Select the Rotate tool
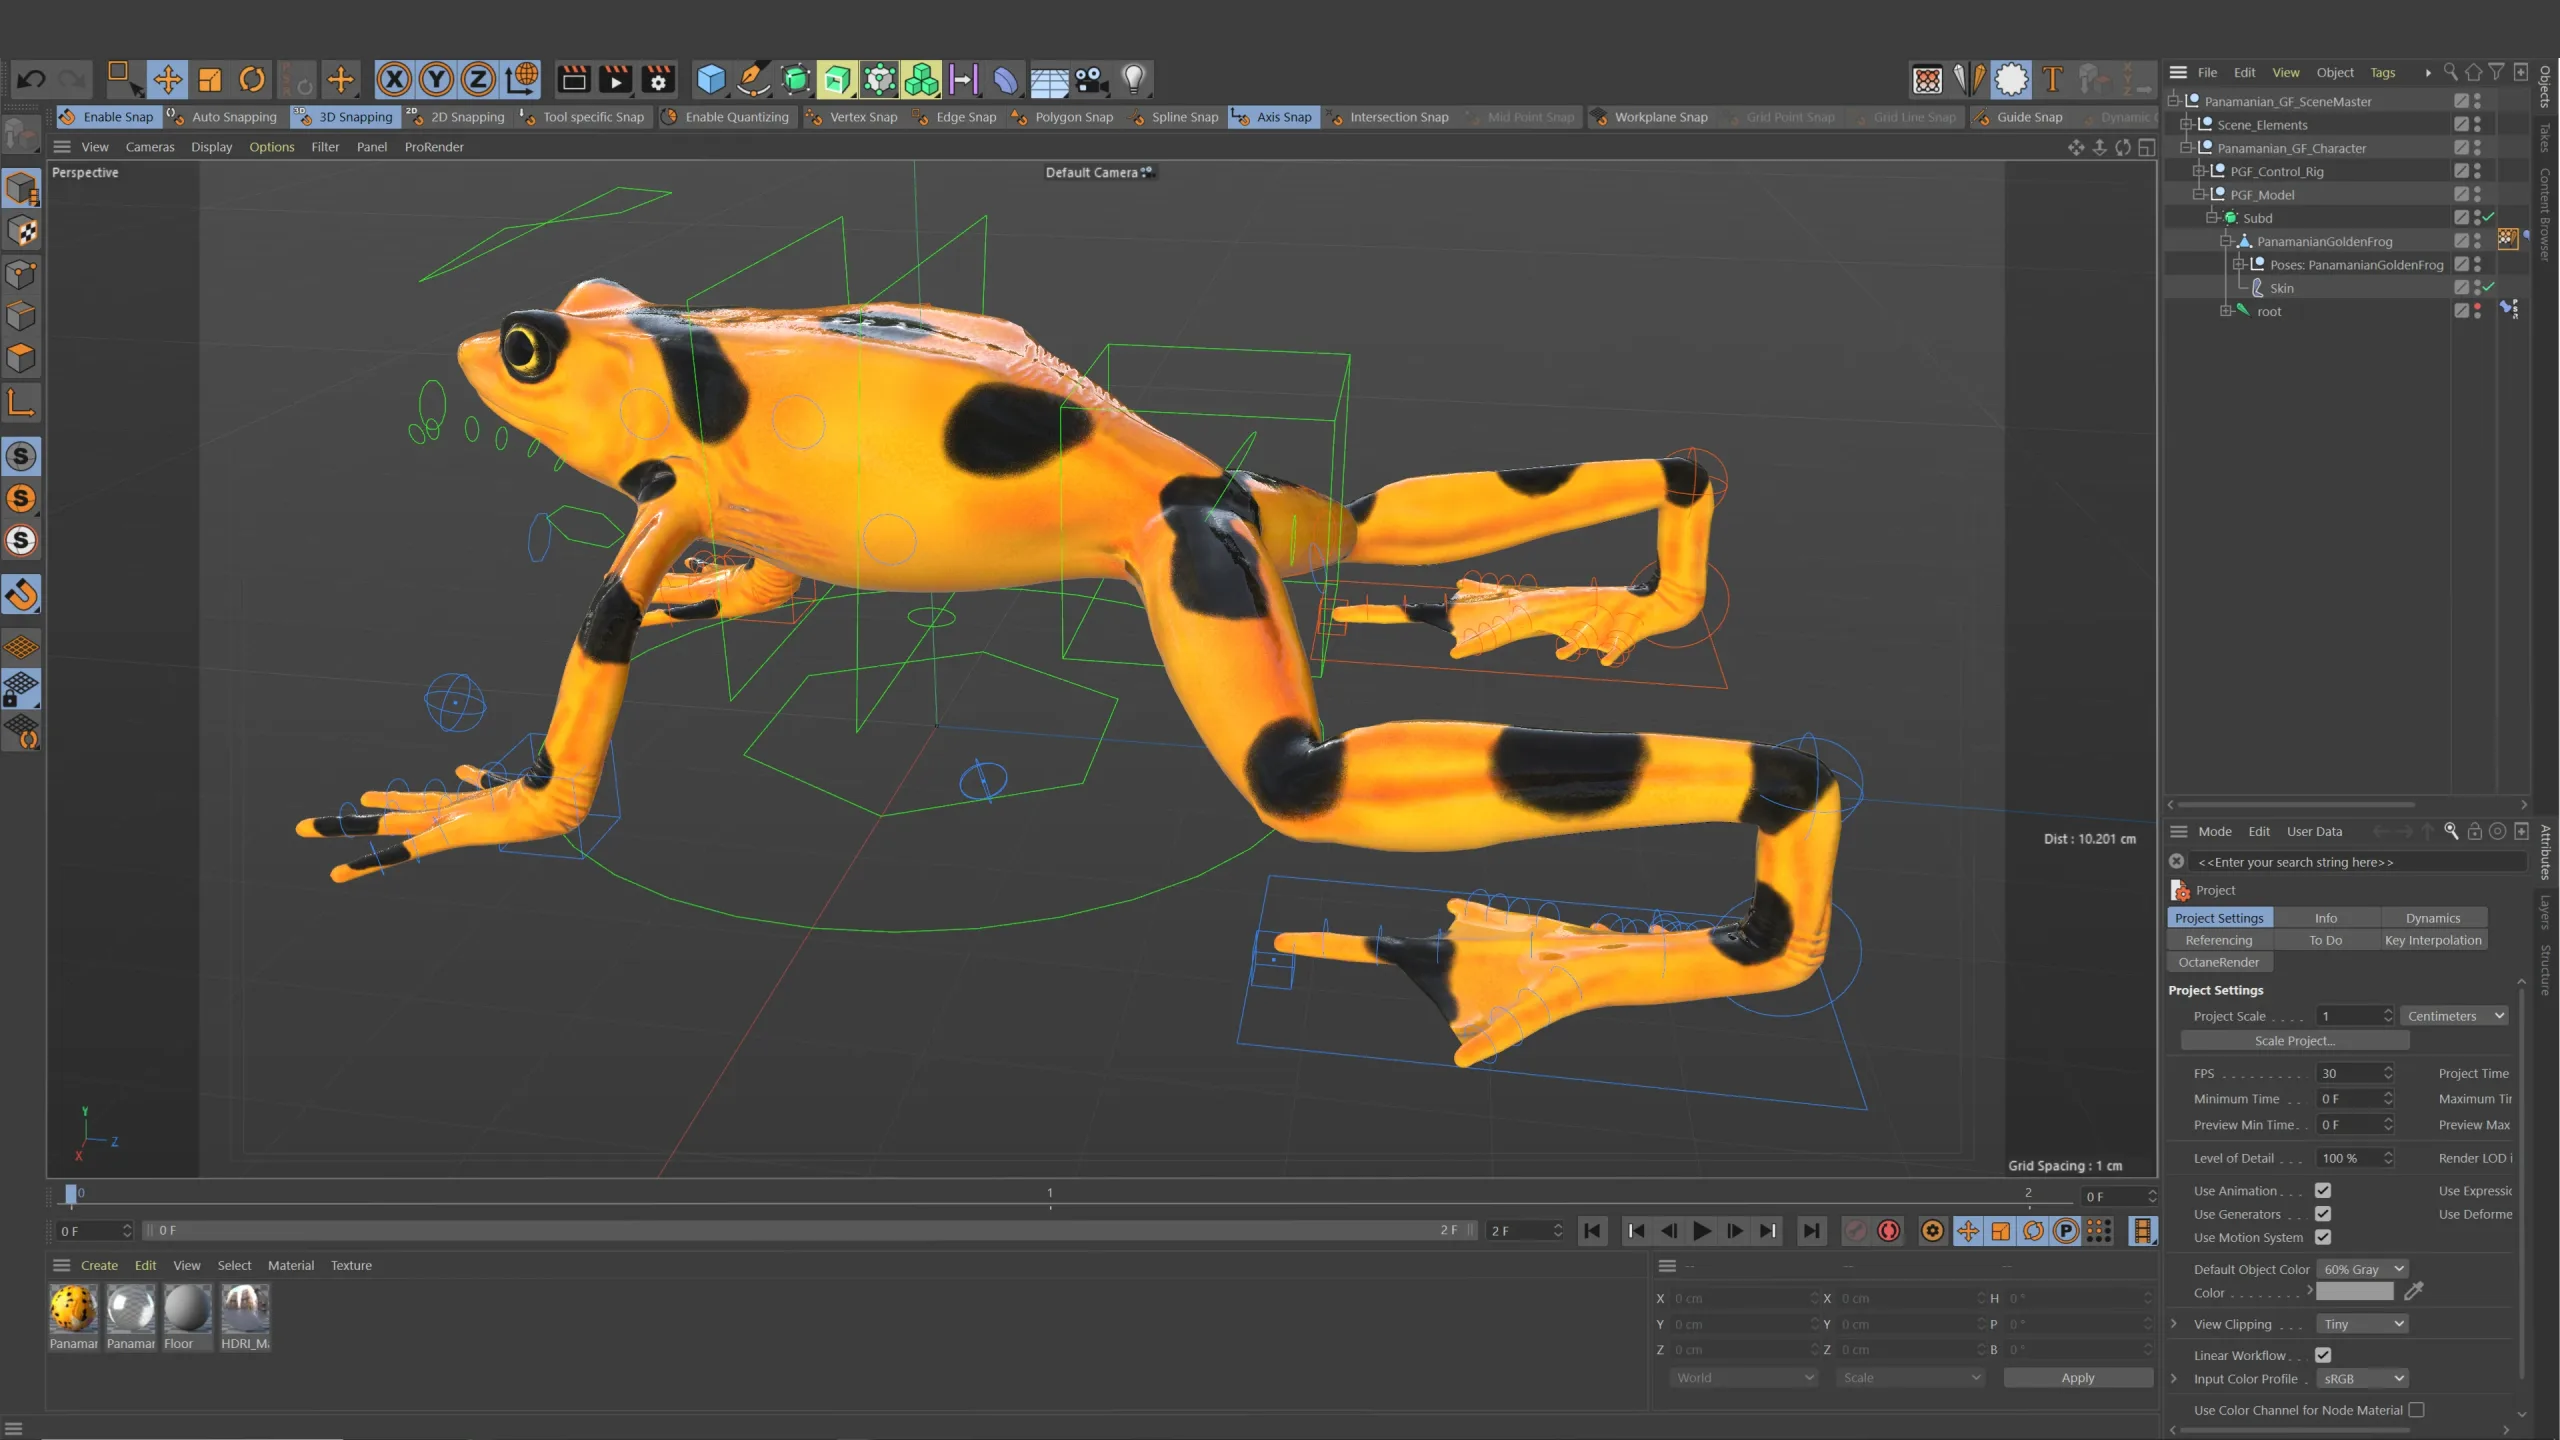 [x=252, y=79]
